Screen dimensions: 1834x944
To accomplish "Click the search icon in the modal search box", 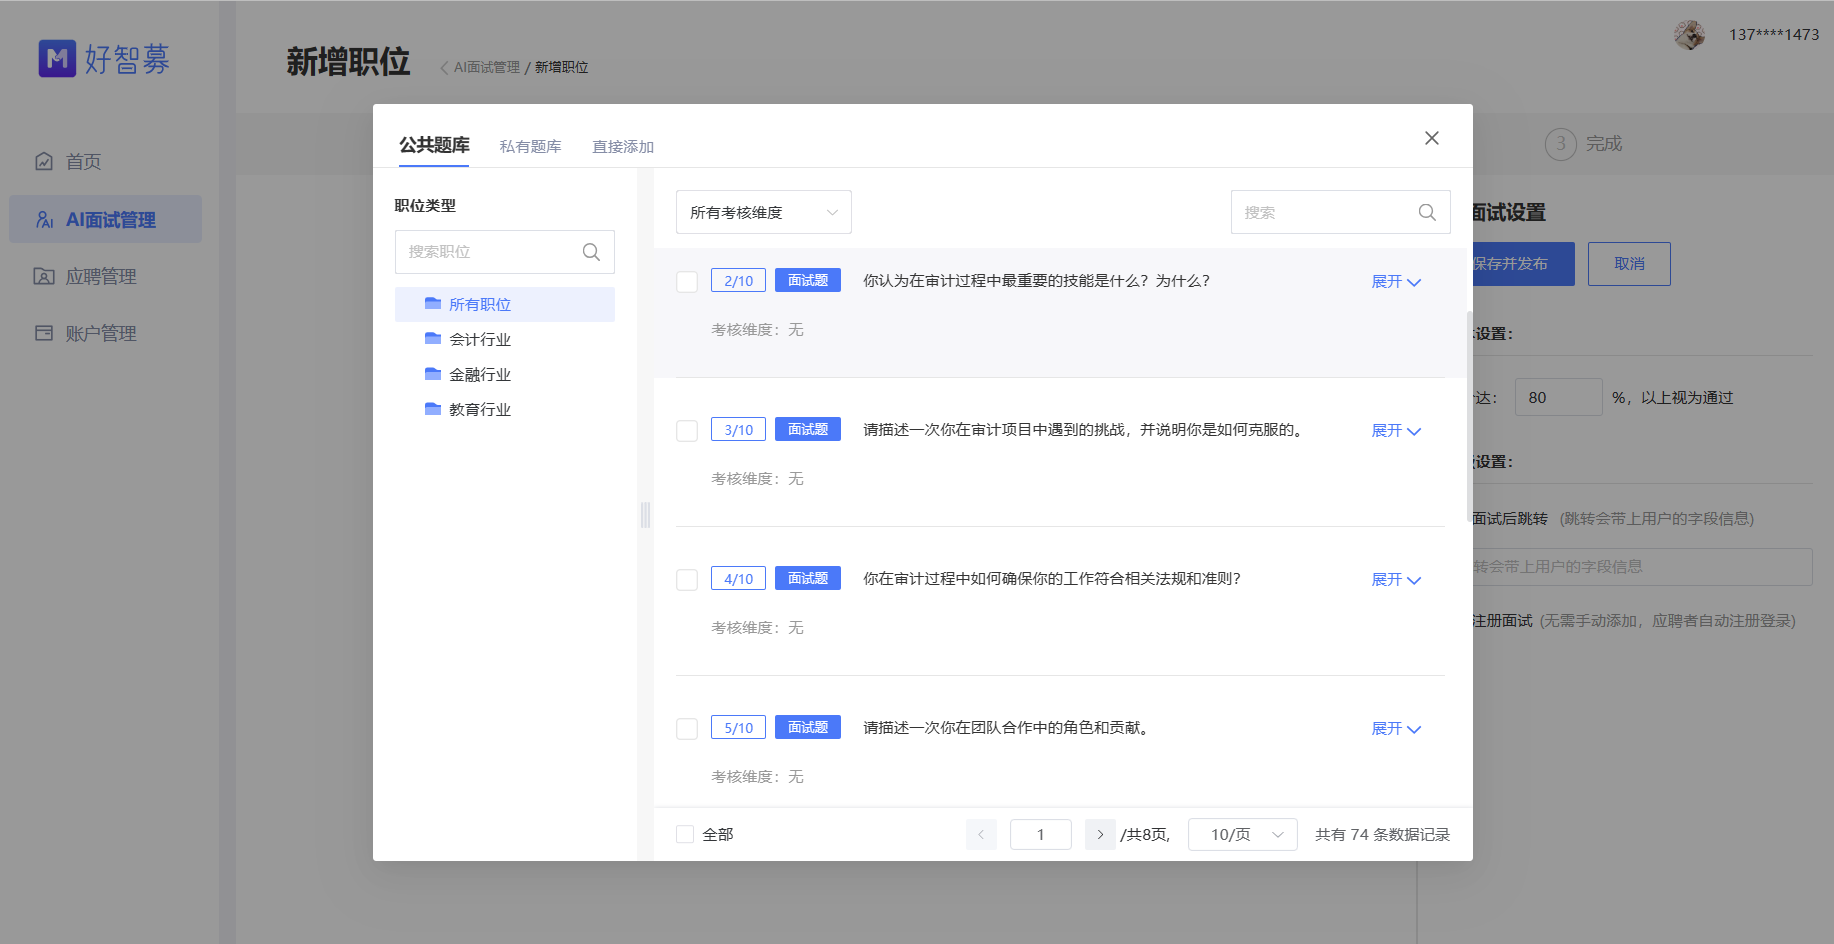I will click(1427, 212).
